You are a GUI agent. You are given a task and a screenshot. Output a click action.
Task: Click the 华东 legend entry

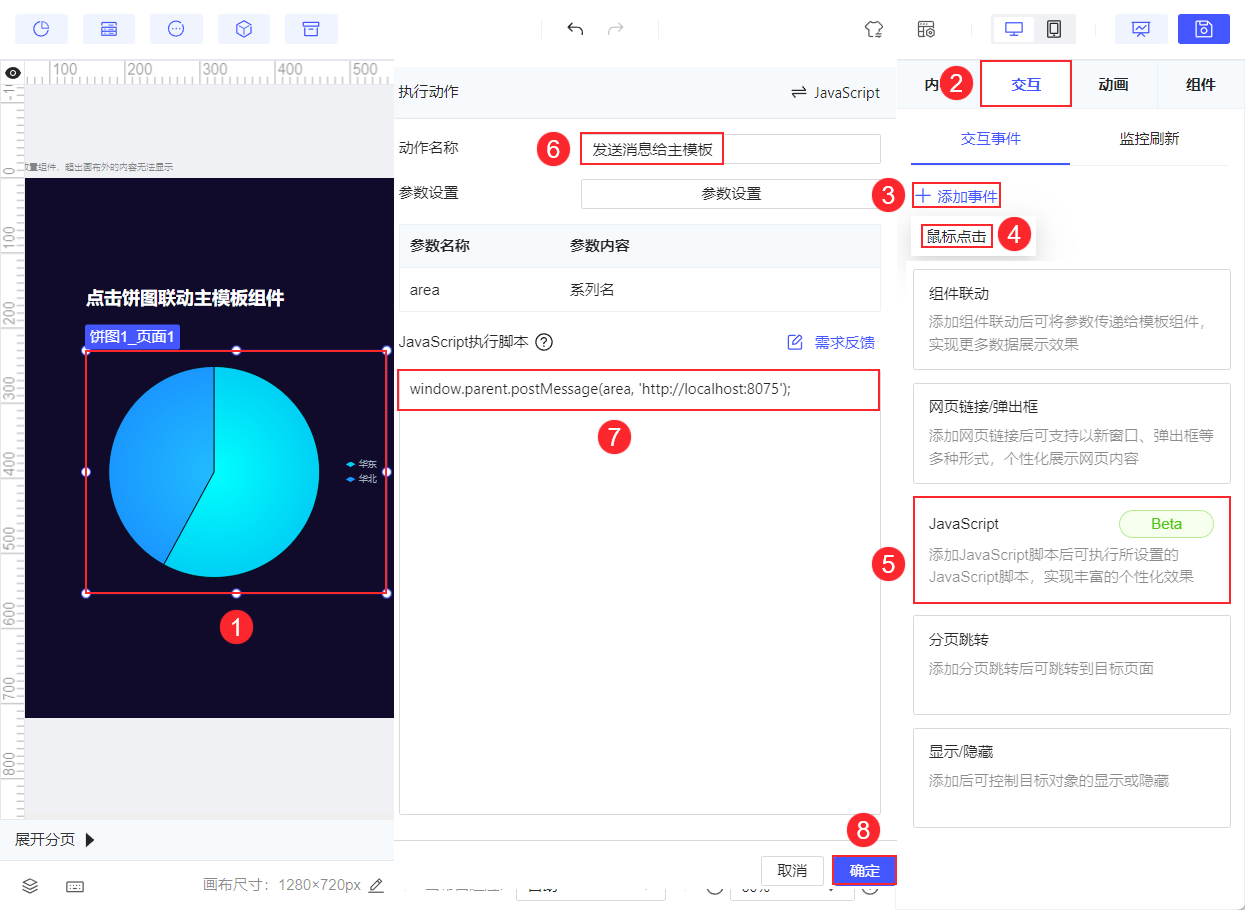point(361,464)
